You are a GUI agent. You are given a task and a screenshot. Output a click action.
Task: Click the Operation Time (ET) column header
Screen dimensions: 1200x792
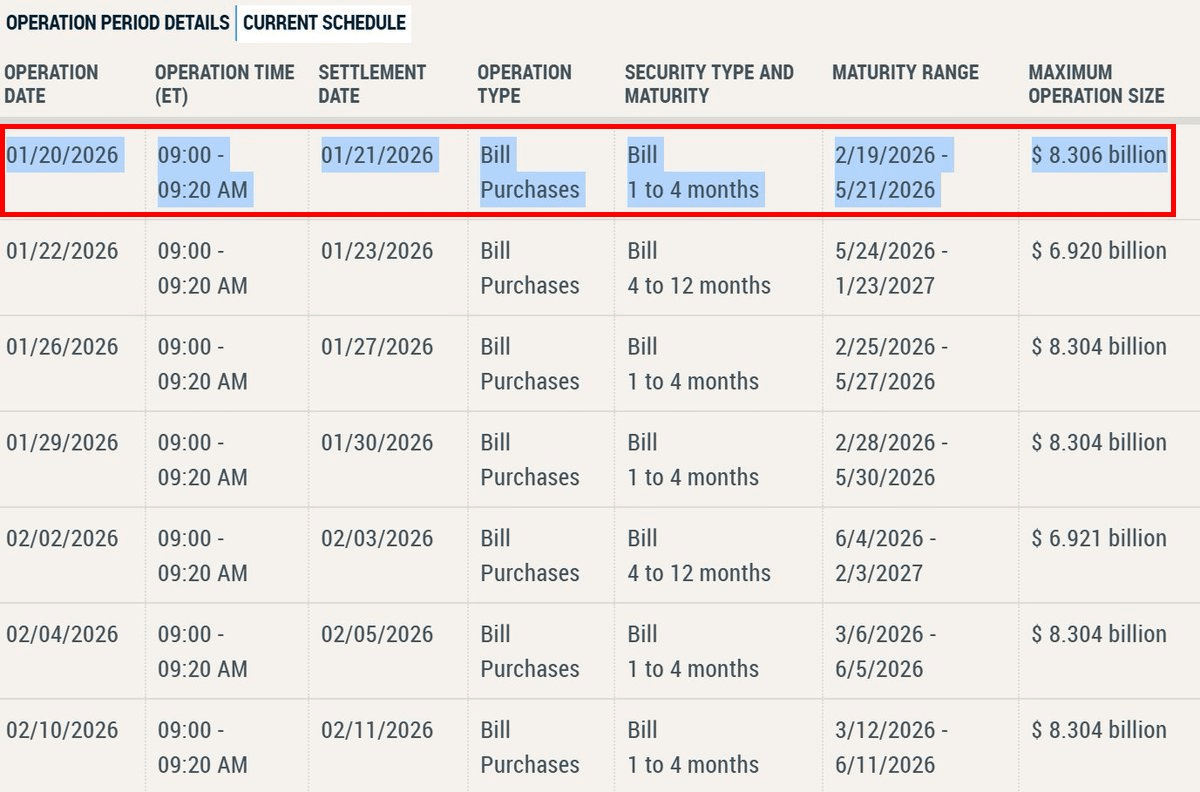click(225, 84)
